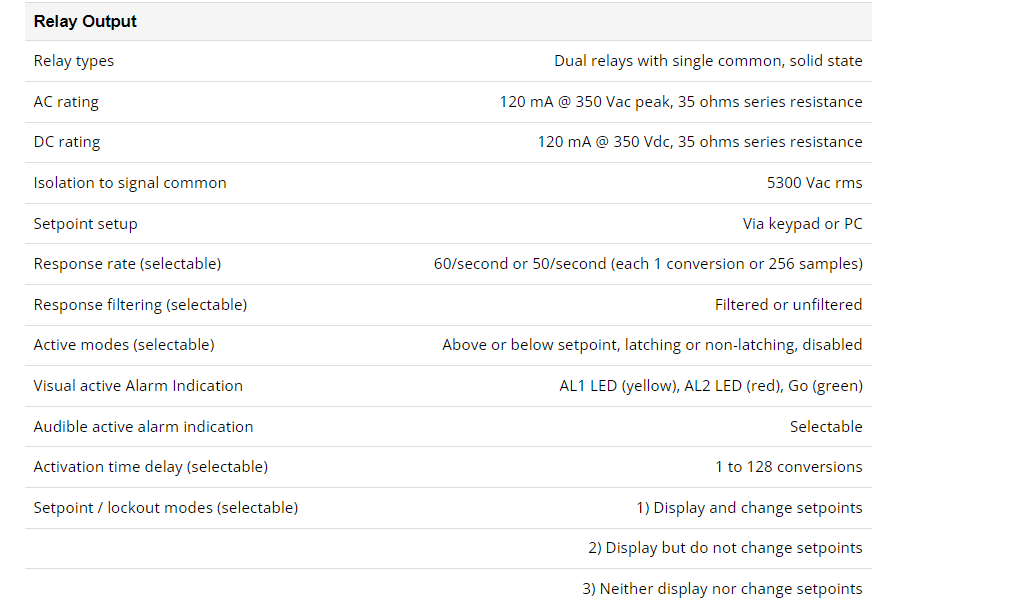Click the 5300 Vac rms value
This screenshot has height=607, width=1031.
click(x=814, y=183)
